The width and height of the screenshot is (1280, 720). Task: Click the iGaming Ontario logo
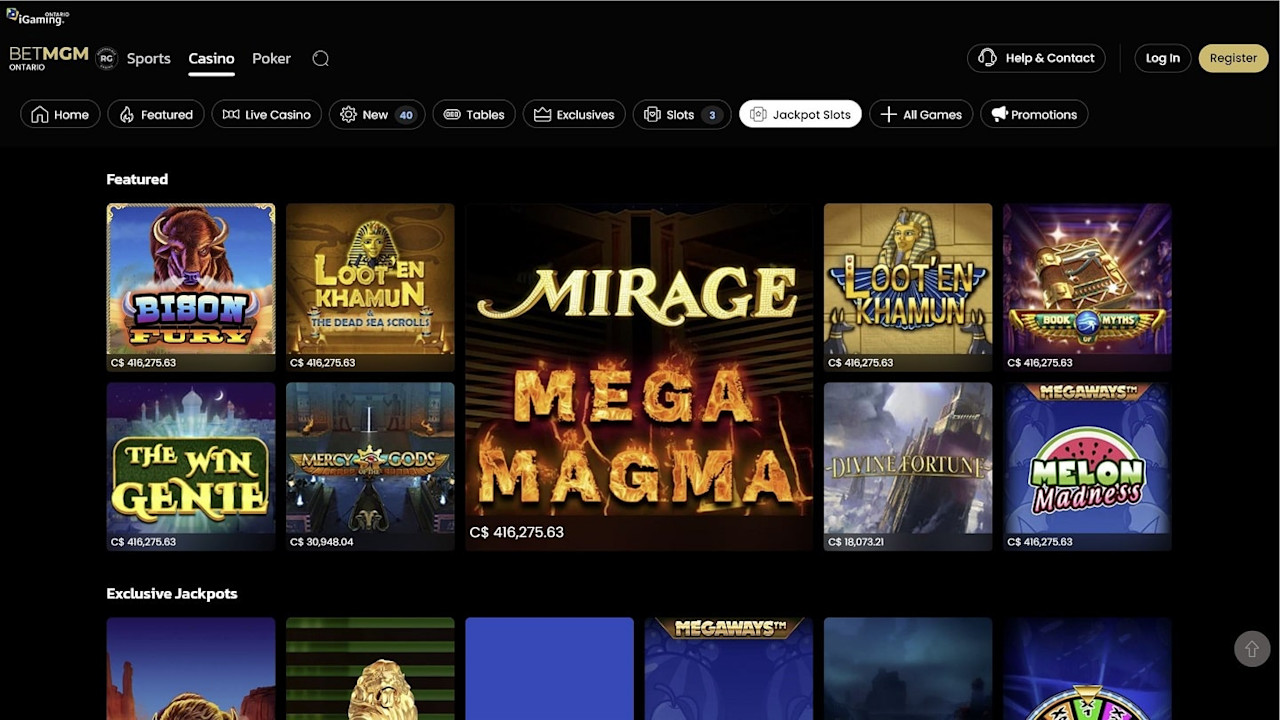click(x=37, y=16)
